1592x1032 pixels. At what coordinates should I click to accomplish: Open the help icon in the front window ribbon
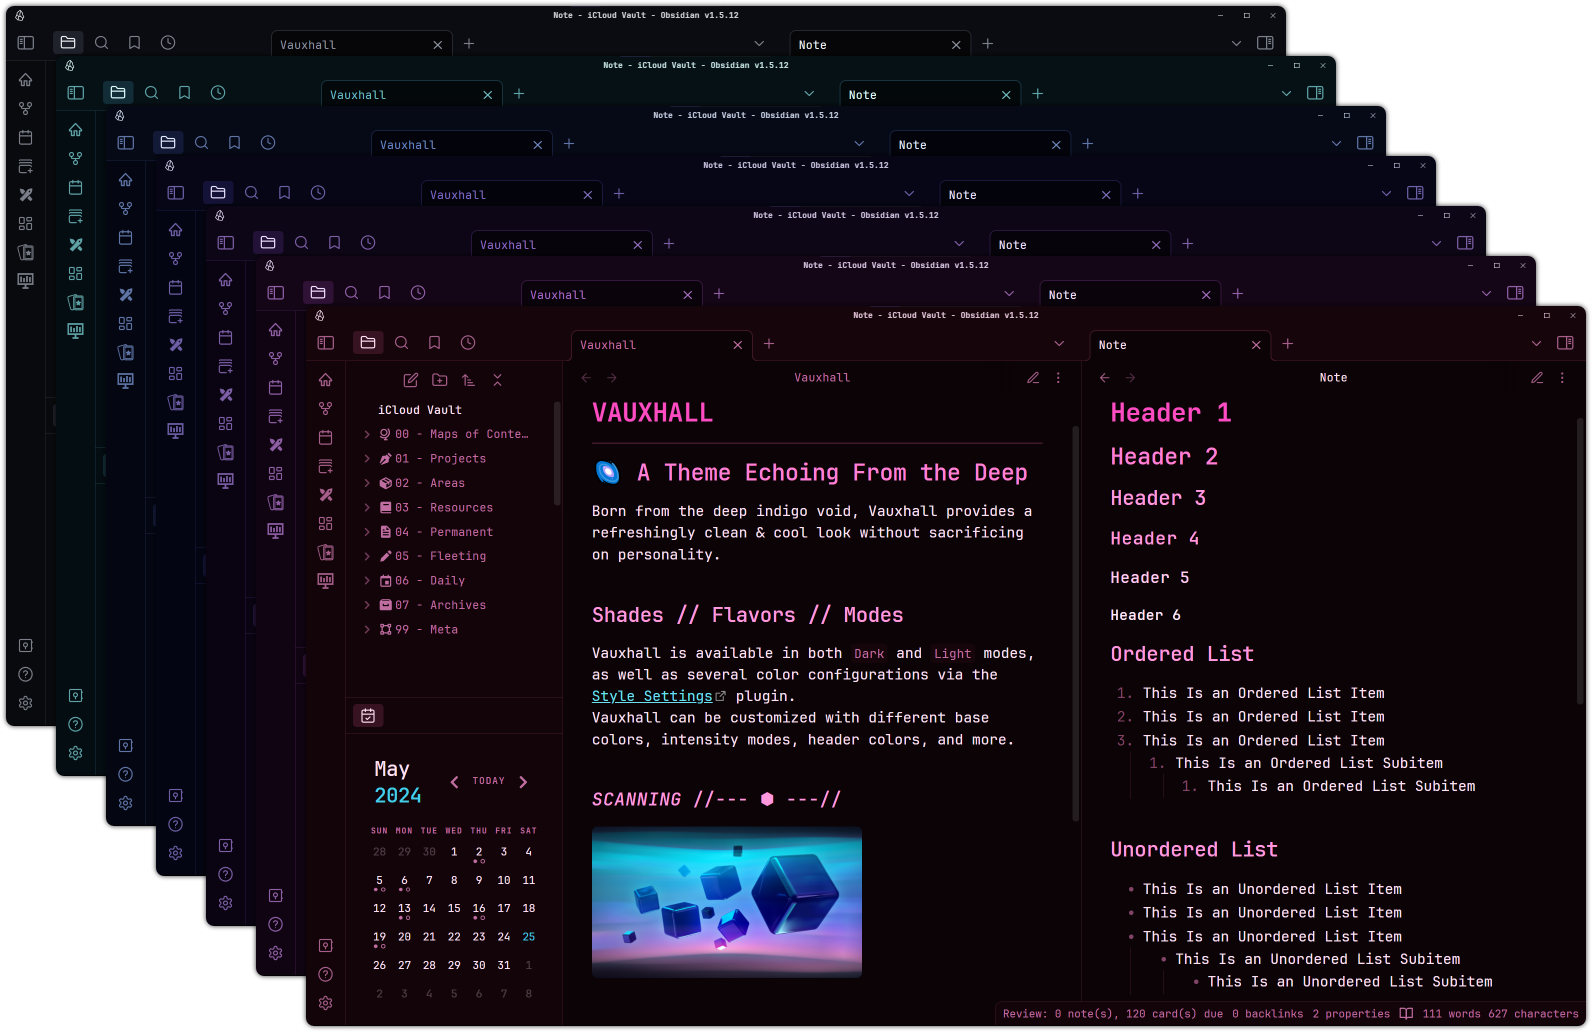click(x=326, y=975)
